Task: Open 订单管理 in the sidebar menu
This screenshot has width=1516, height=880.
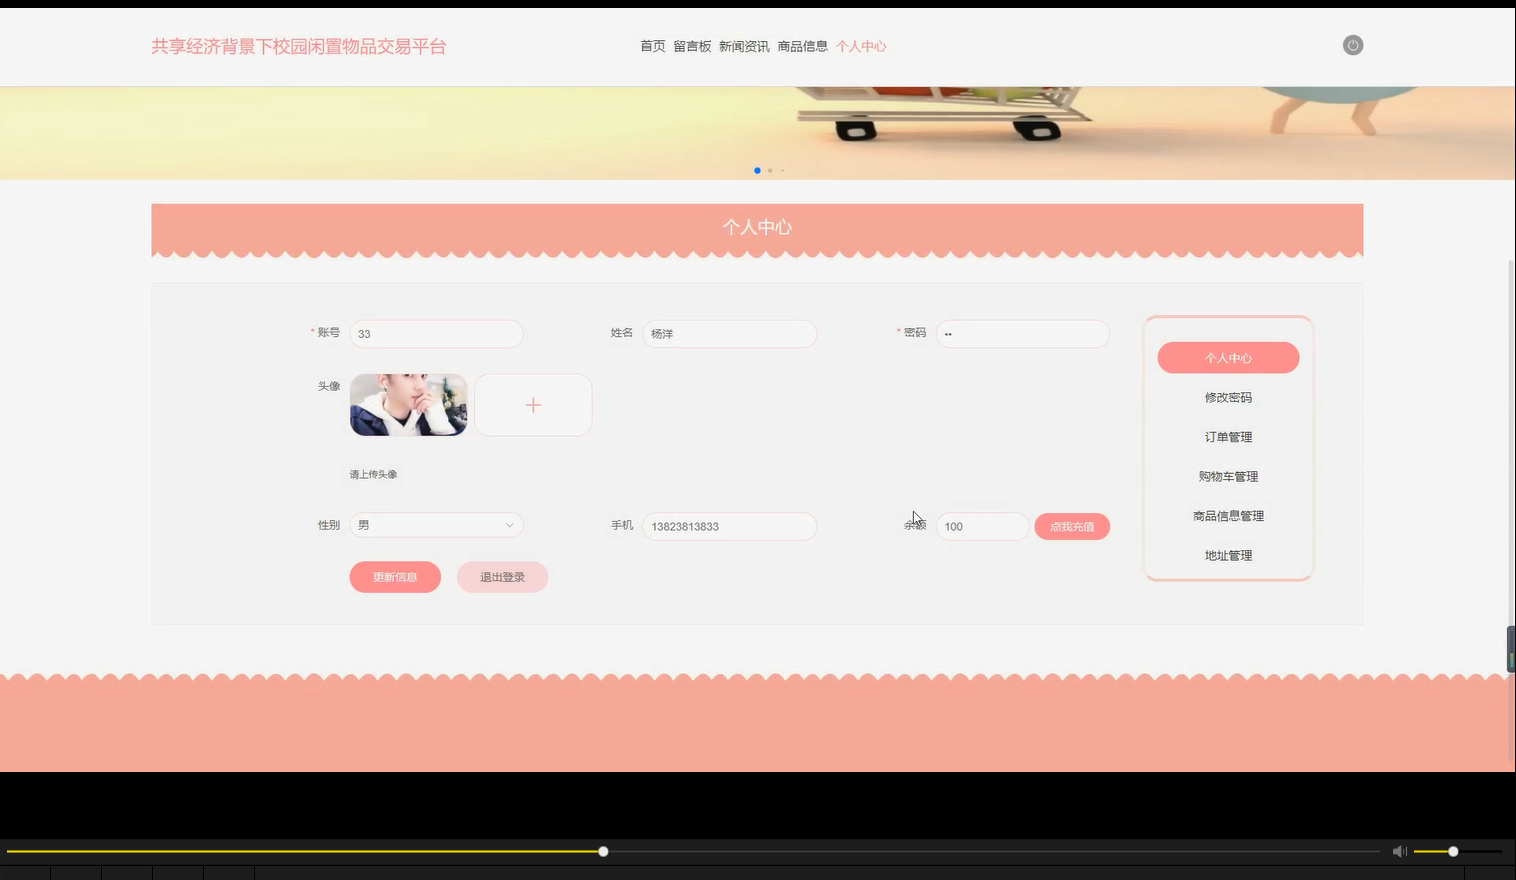Action: pos(1227,436)
